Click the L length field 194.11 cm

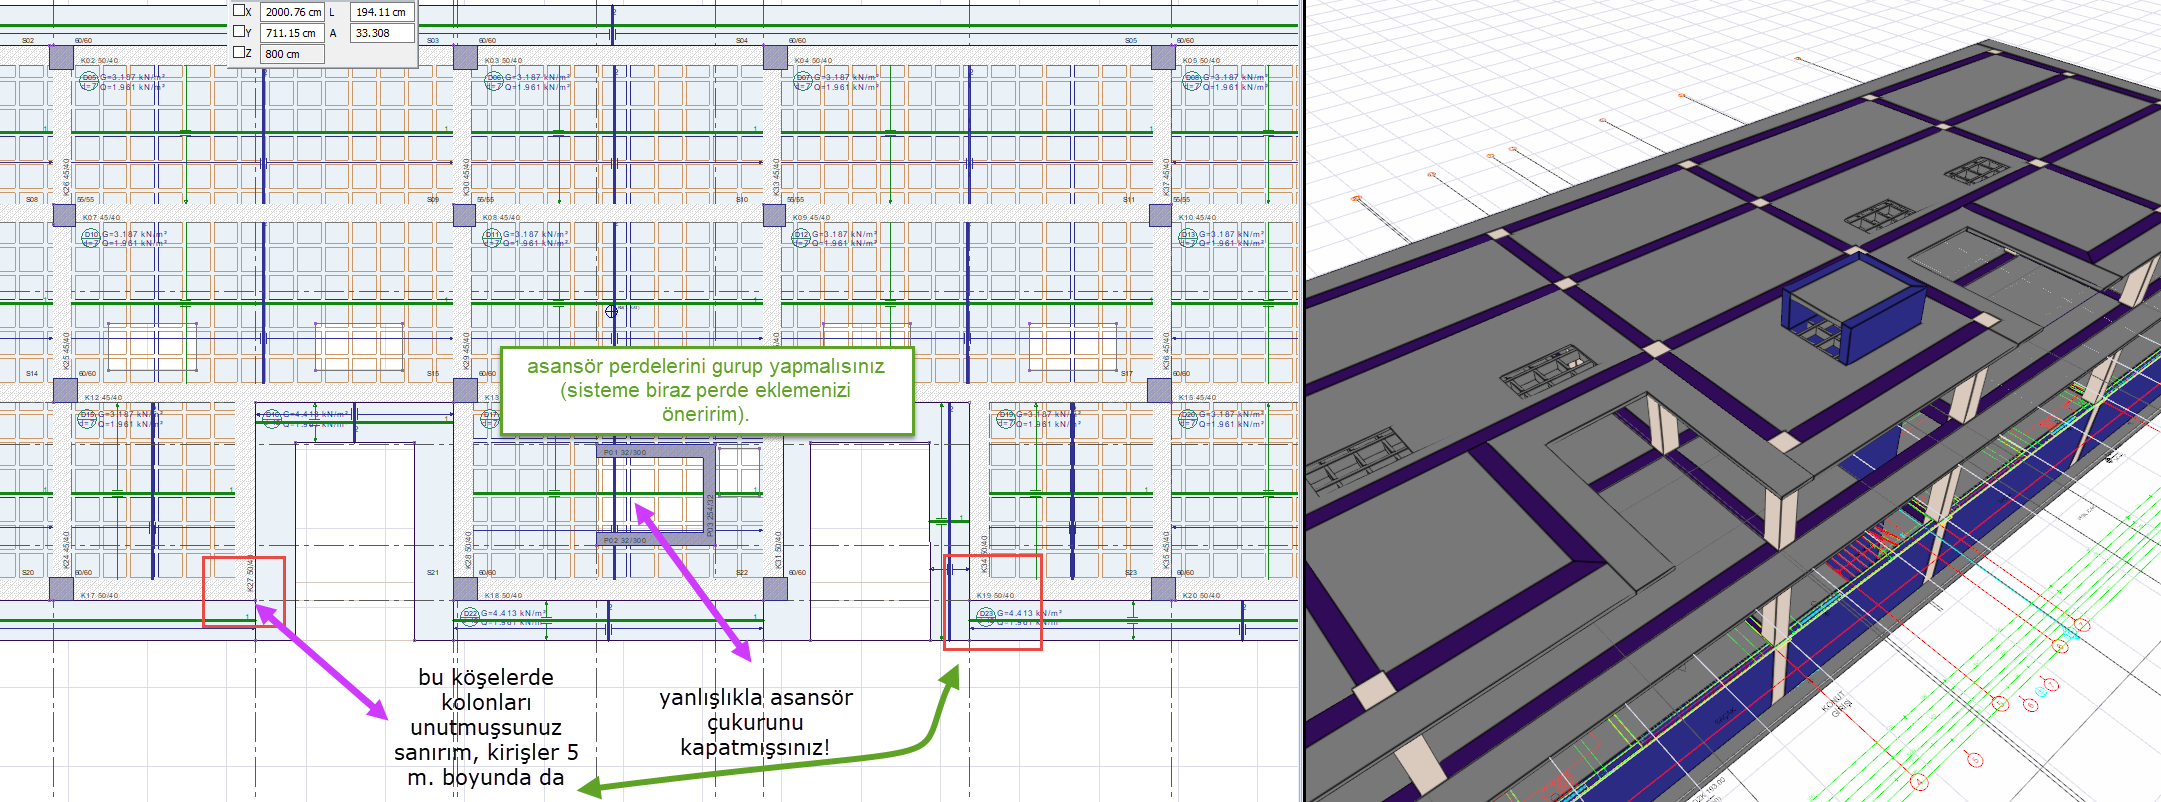(382, 12)
